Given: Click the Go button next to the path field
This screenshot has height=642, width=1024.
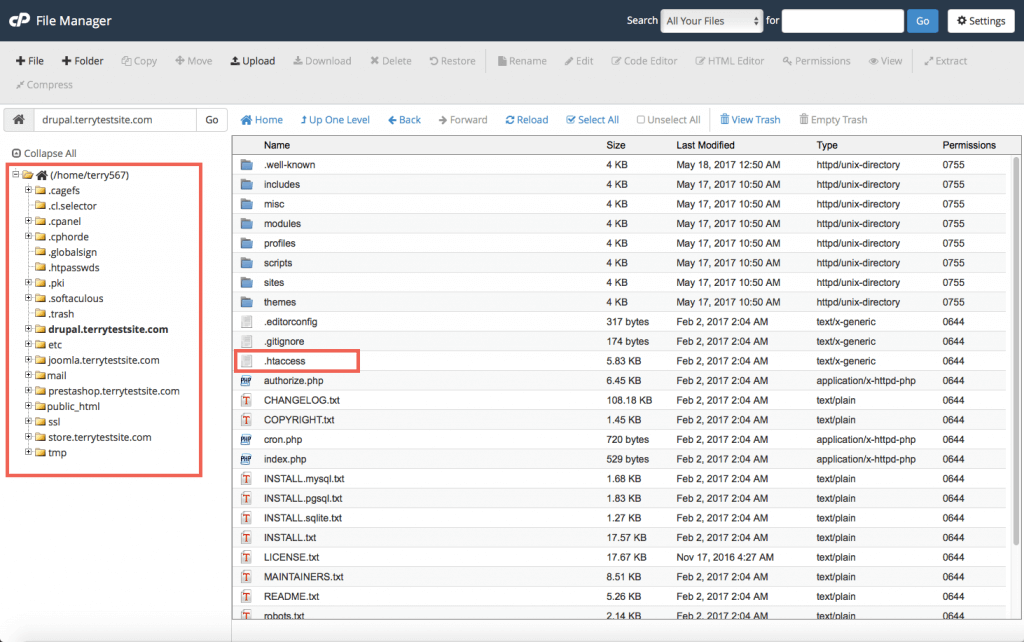Looking at the screenshot, I should point(211,118).
